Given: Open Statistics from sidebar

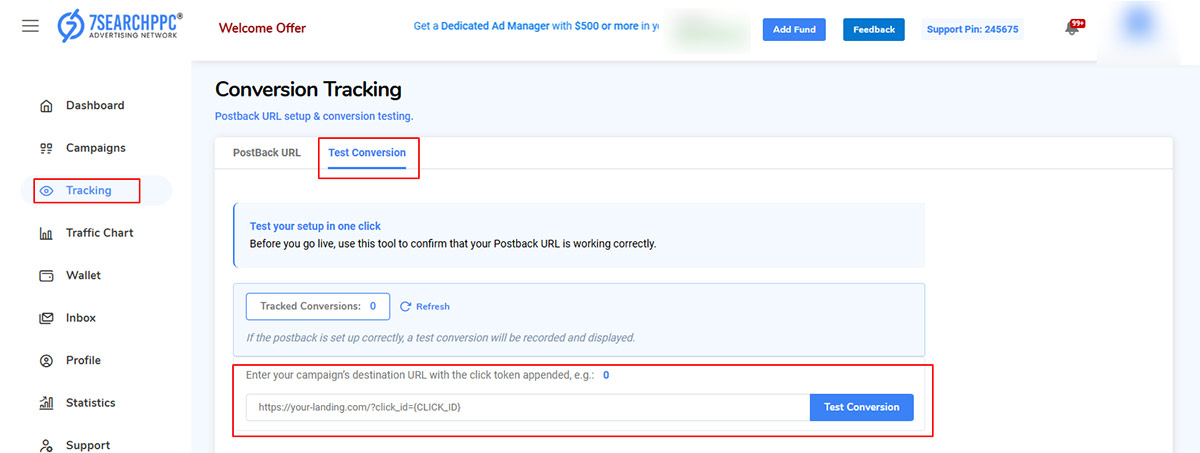Looking at the screenshot, I should [90, 403].
